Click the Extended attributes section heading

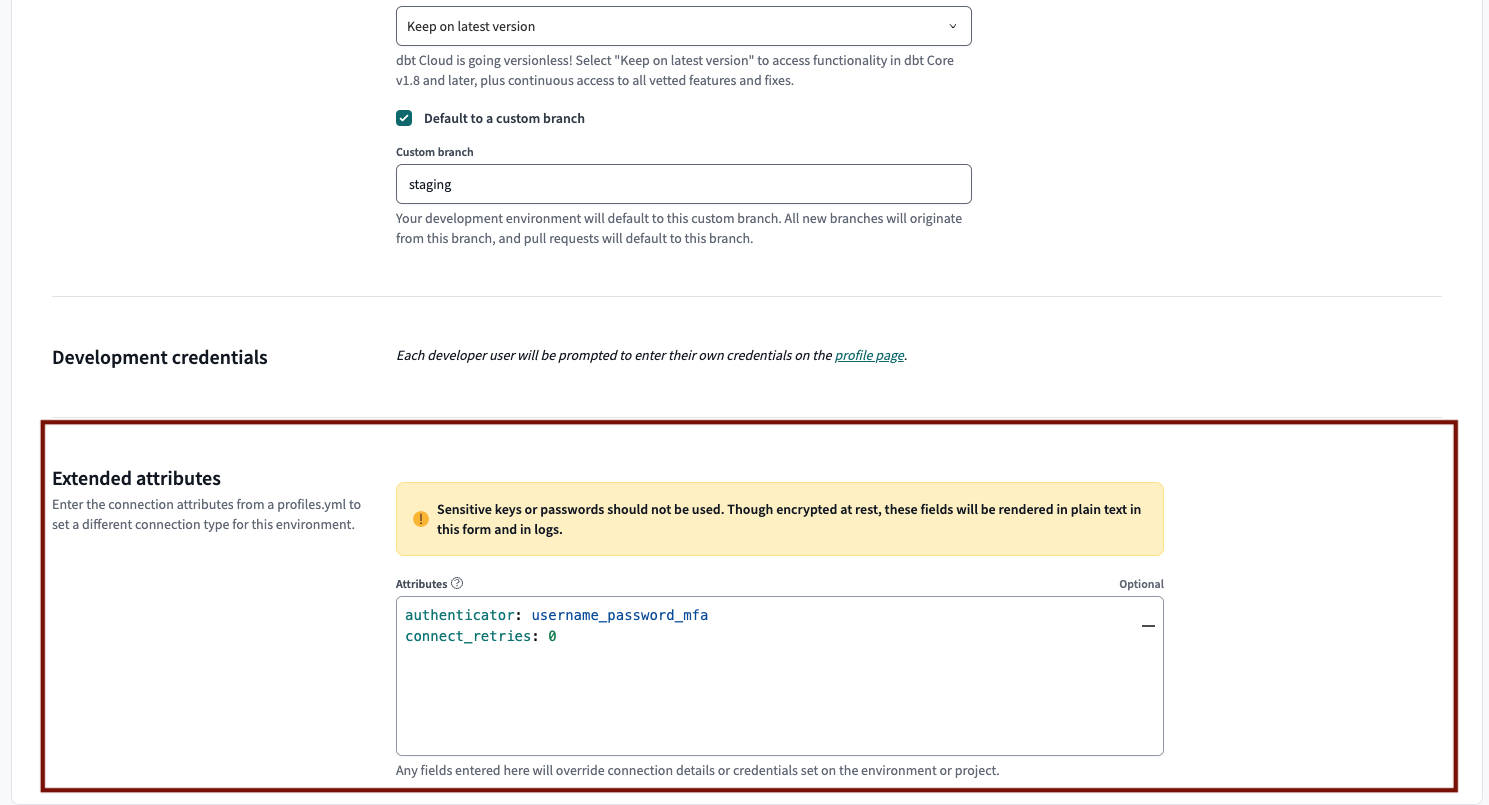point(136,478)
